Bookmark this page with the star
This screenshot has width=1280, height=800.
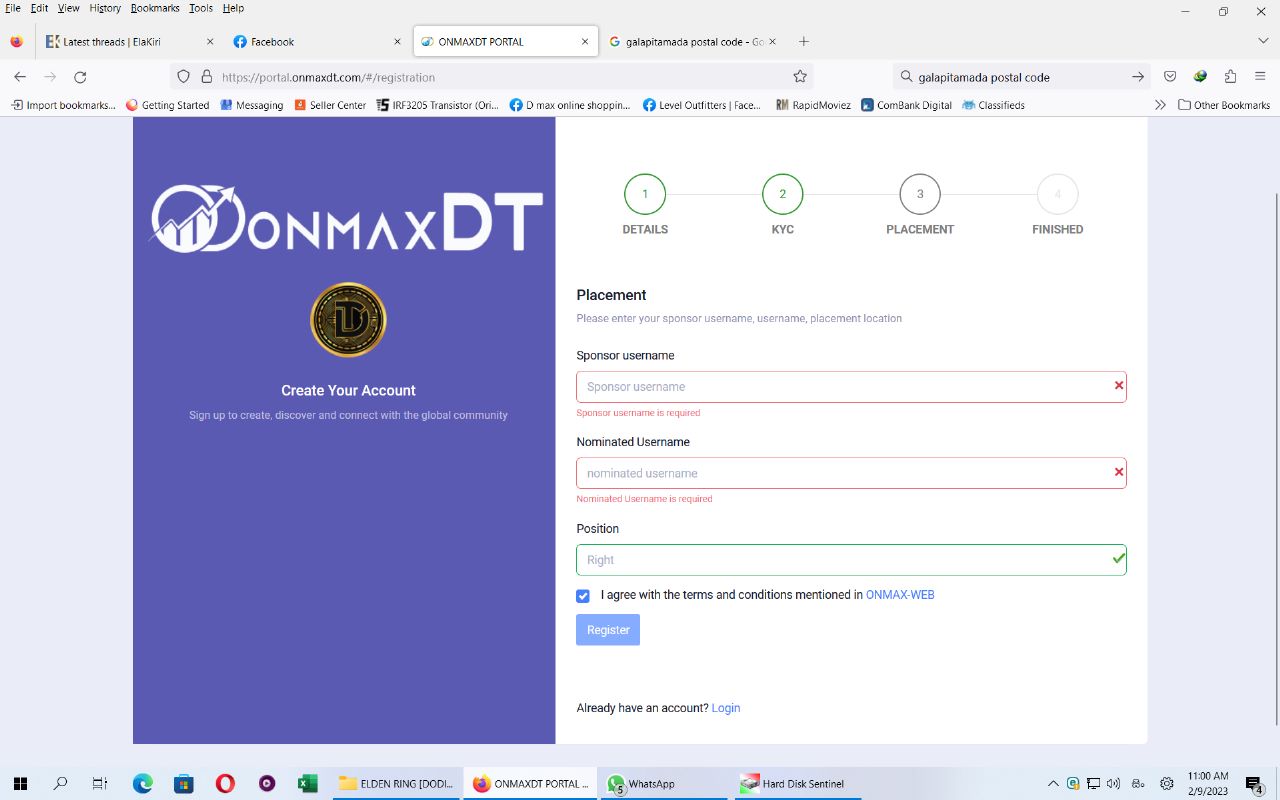[x=800, y=77]
